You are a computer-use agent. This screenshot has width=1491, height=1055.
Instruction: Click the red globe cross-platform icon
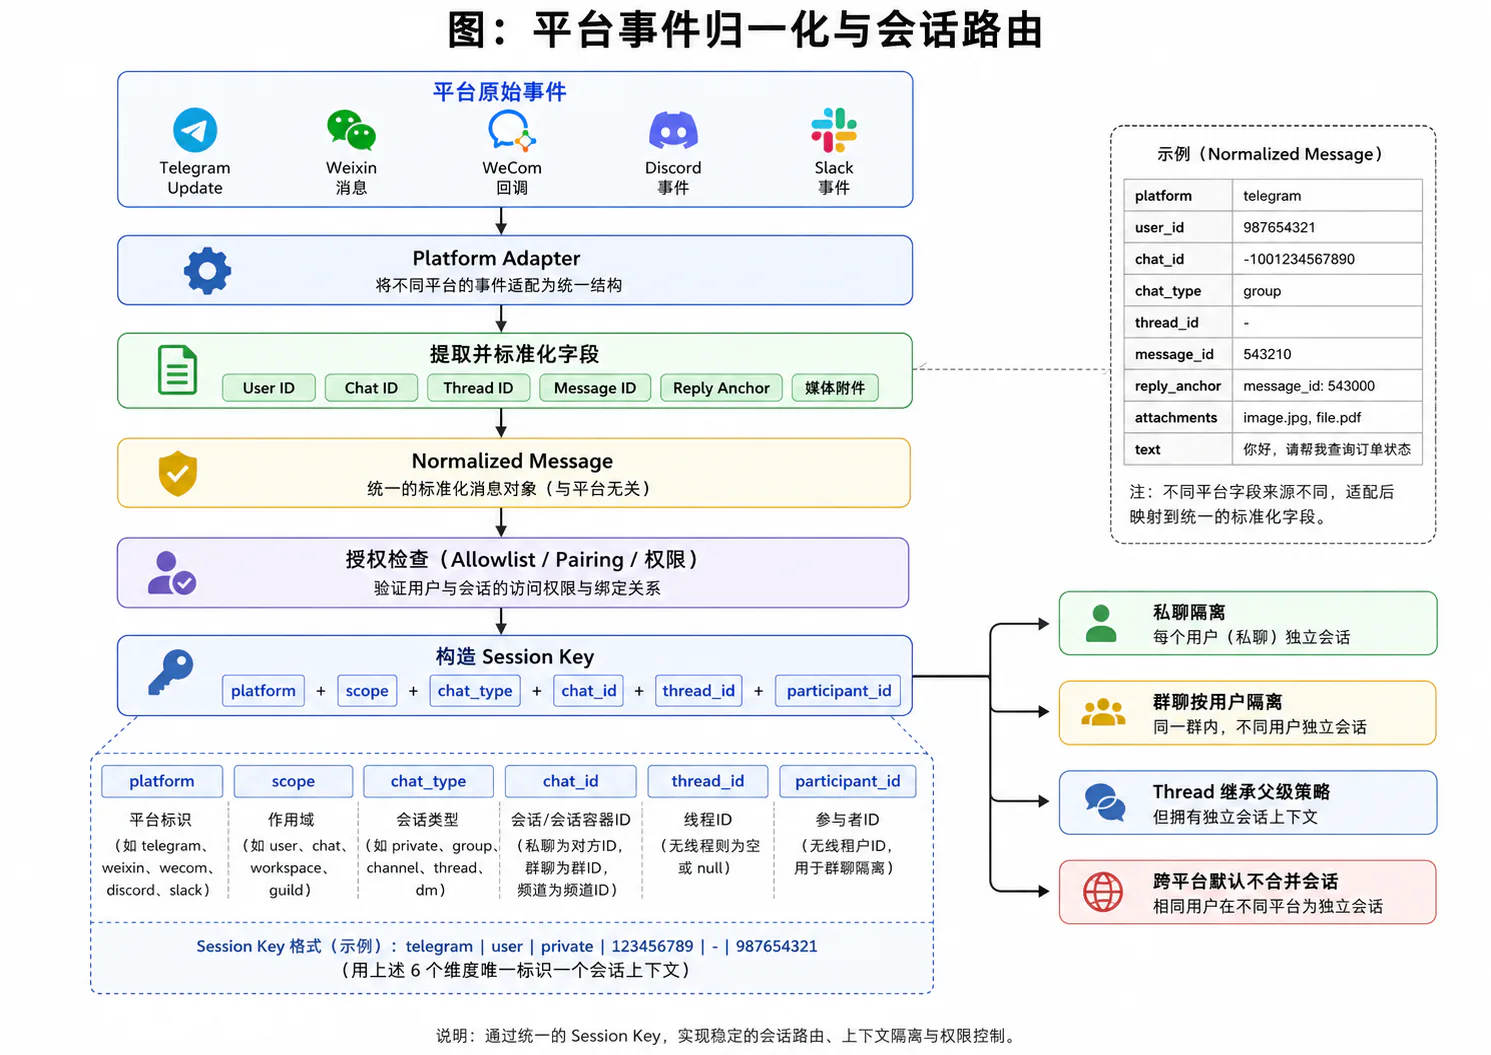pyautogui.click(x=1103, y=892)
